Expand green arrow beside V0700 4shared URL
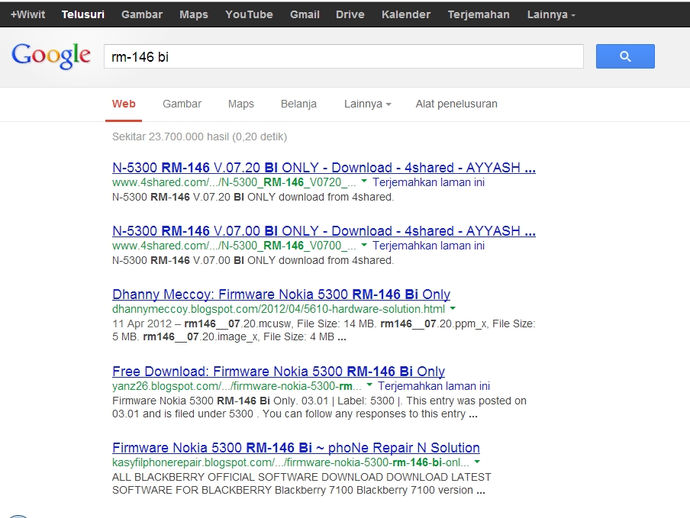The height and width of the screenshot is (518, 690). [364, 244]
